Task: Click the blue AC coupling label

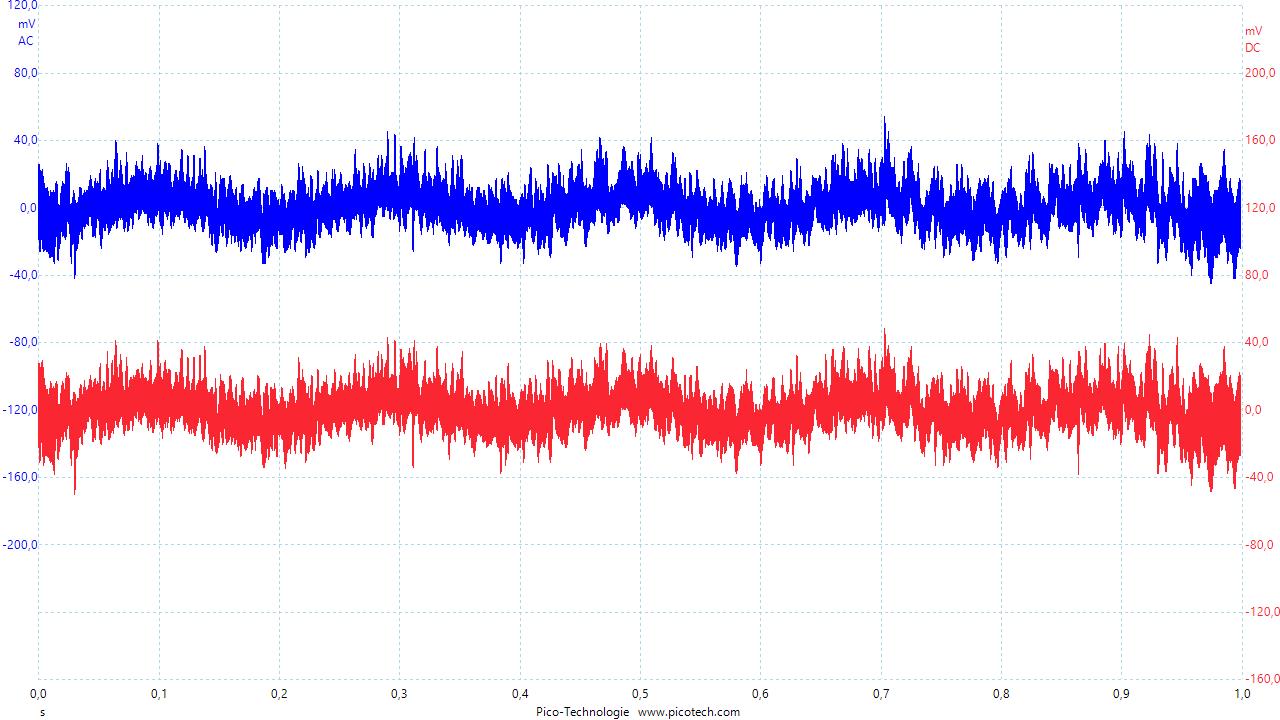Action: [x=26, y=41]
